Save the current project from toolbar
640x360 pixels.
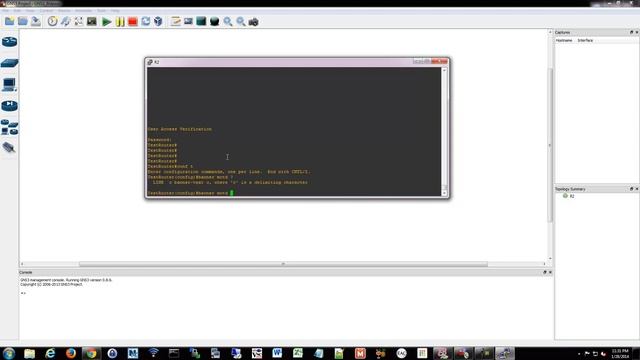point(36,21)
